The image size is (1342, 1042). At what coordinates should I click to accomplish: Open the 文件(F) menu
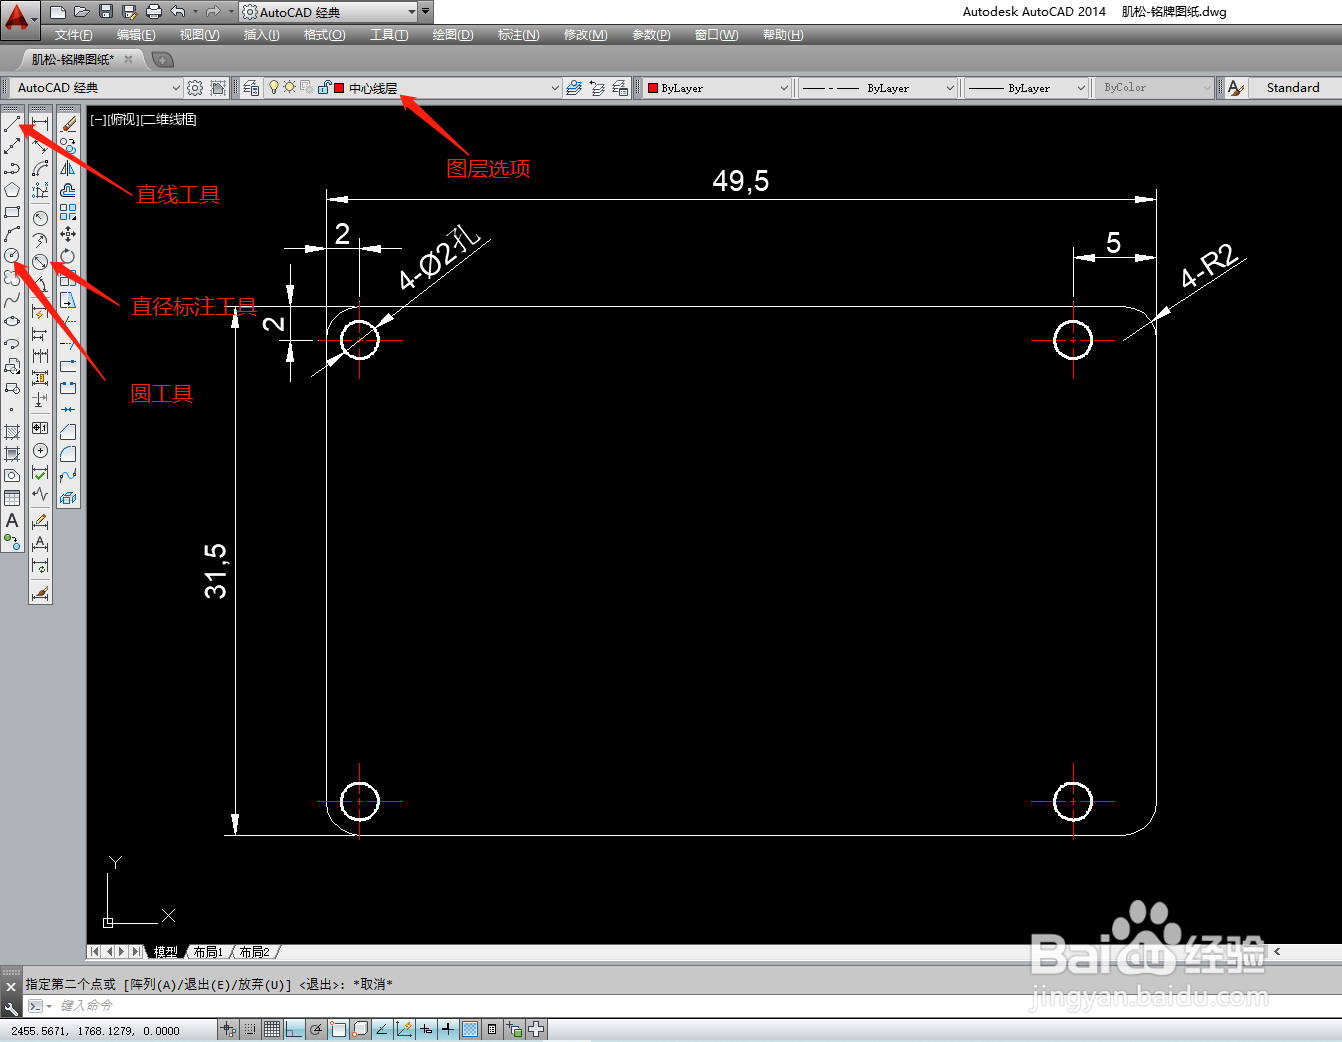pos(73,35)
